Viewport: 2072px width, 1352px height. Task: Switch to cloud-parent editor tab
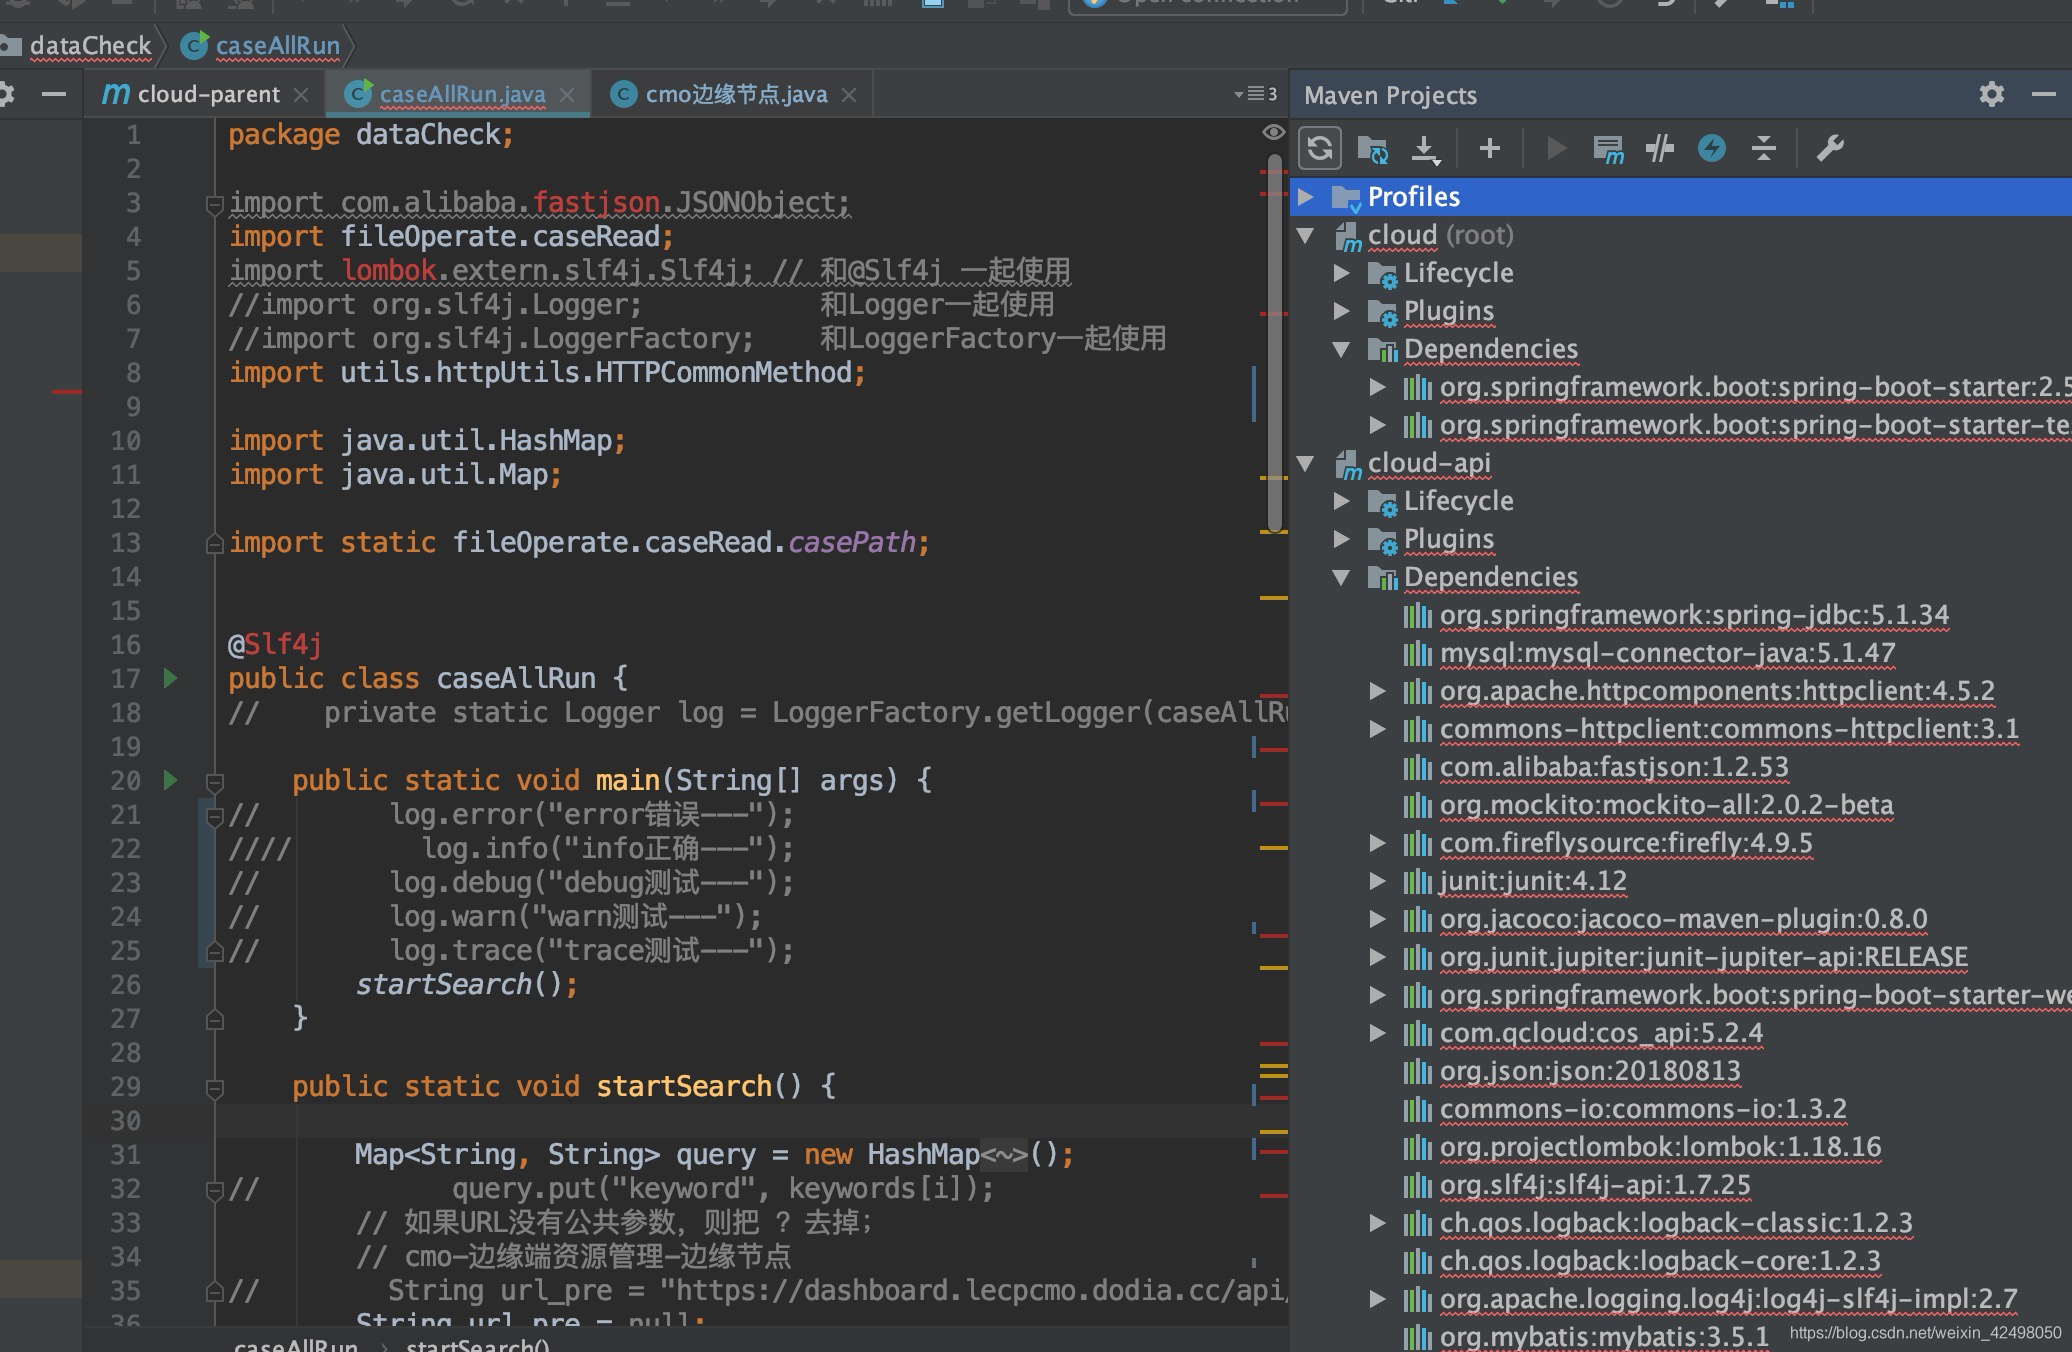[x=208, y=94]
